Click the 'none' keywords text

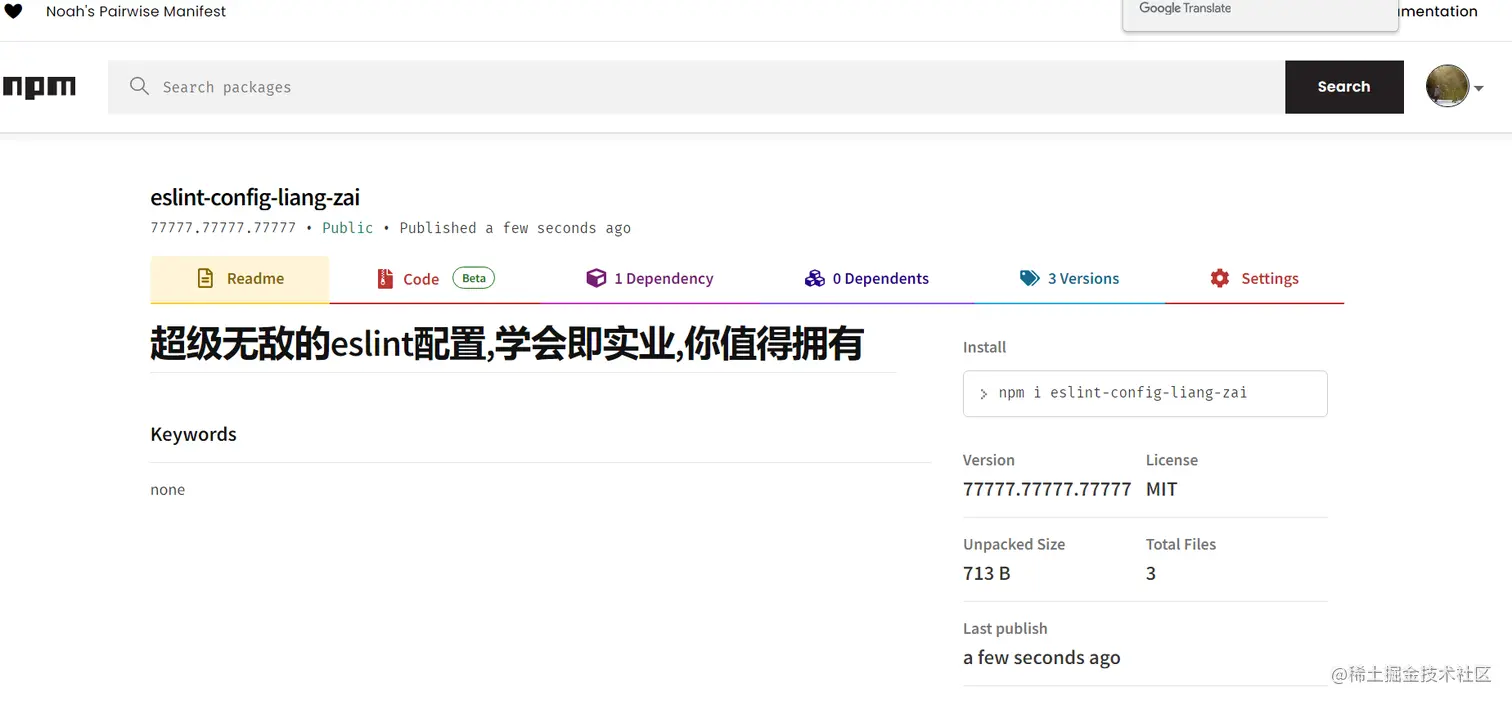[x=167, y=489]
